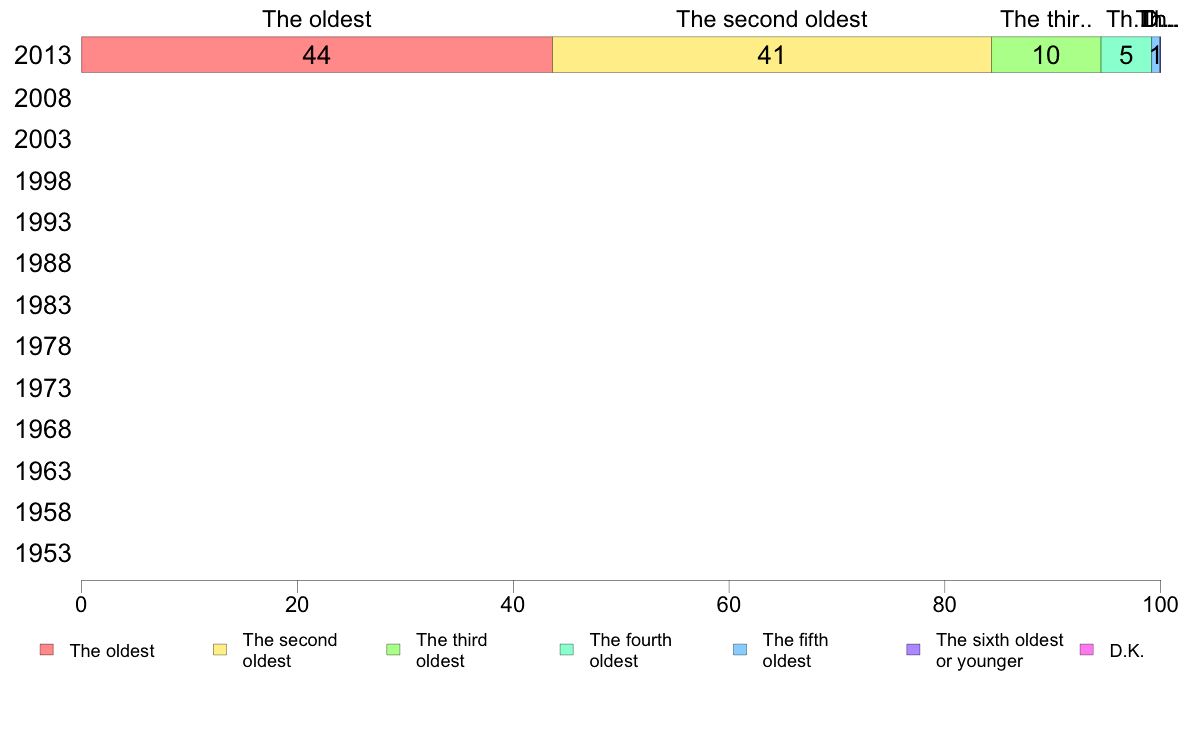Viewport: 1188px width, 736px height.
Task: Click the 1993 year label
Action: click(42, 222)
